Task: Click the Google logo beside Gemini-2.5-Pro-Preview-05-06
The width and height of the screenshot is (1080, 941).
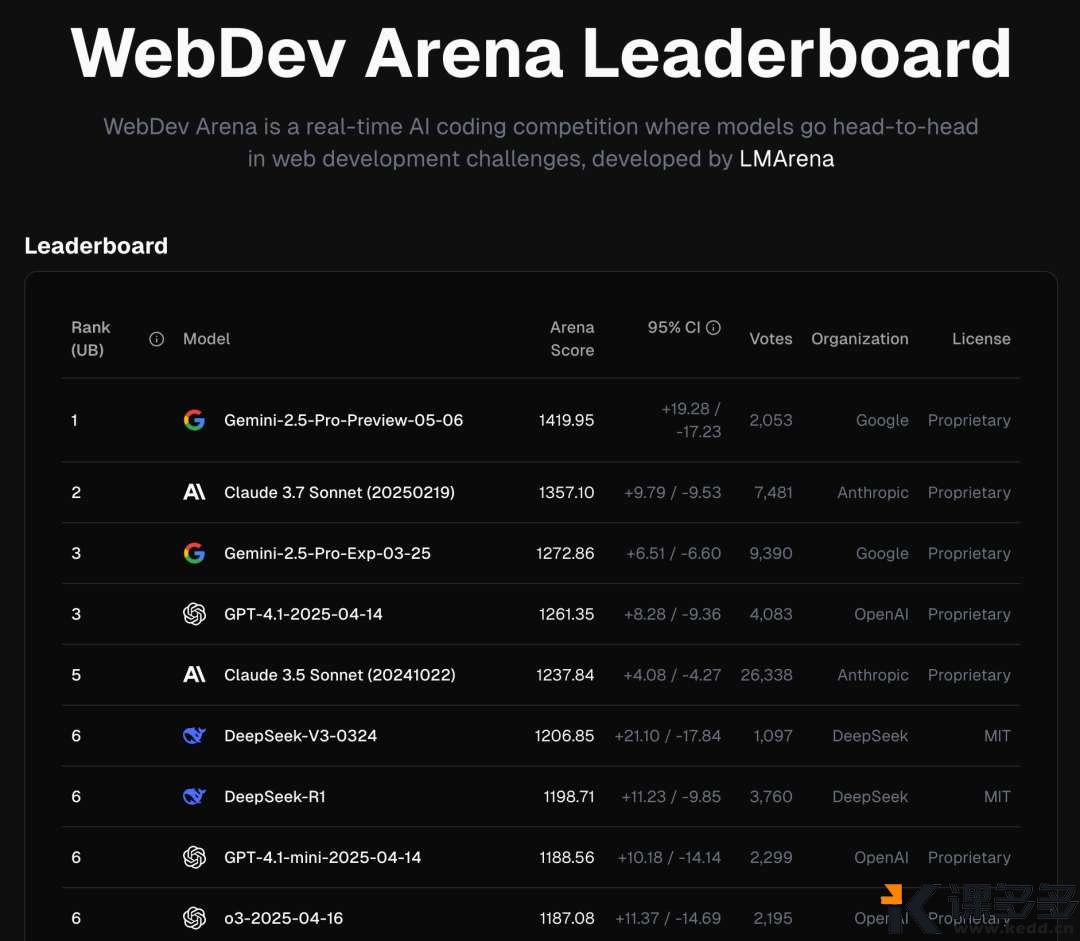Action: [x=194, y=420]
